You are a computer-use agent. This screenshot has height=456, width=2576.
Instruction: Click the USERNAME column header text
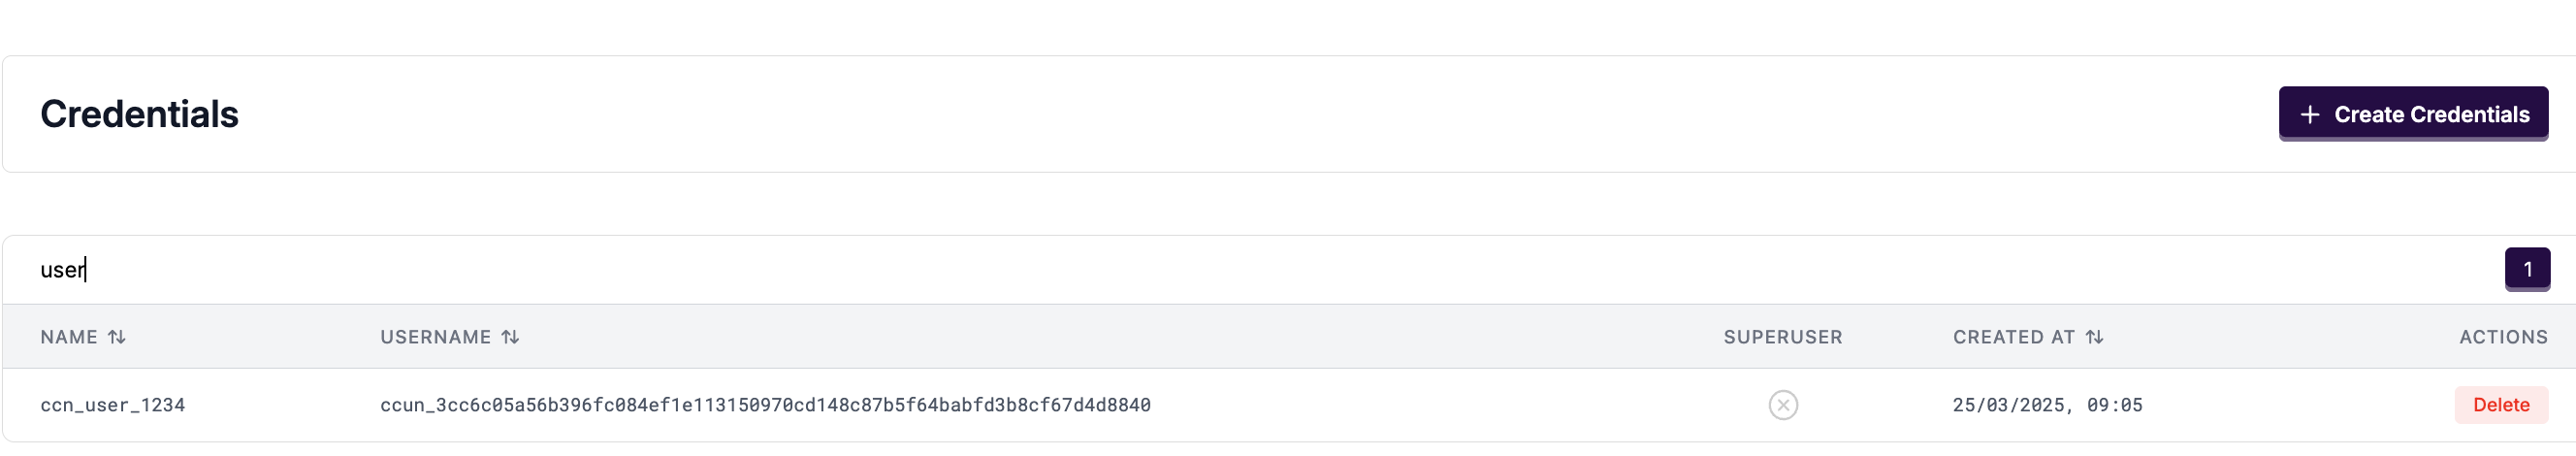point(435,337)
